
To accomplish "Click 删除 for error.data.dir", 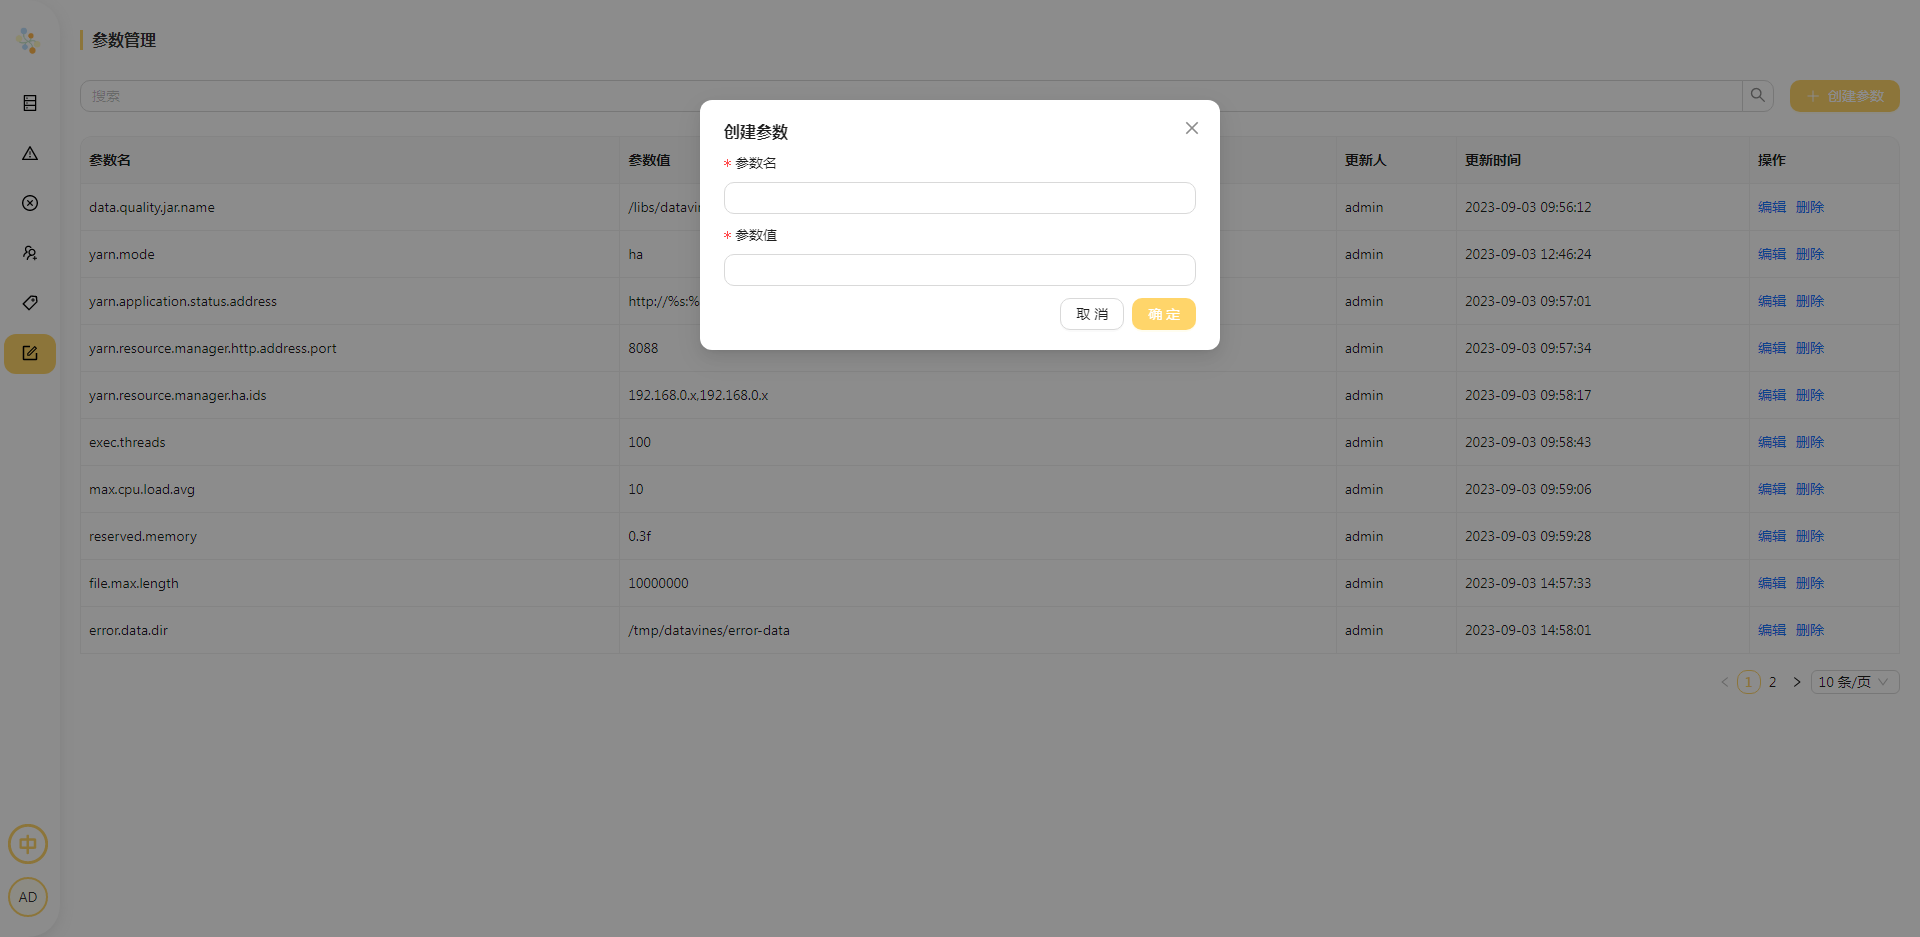I will [1810, 630].
